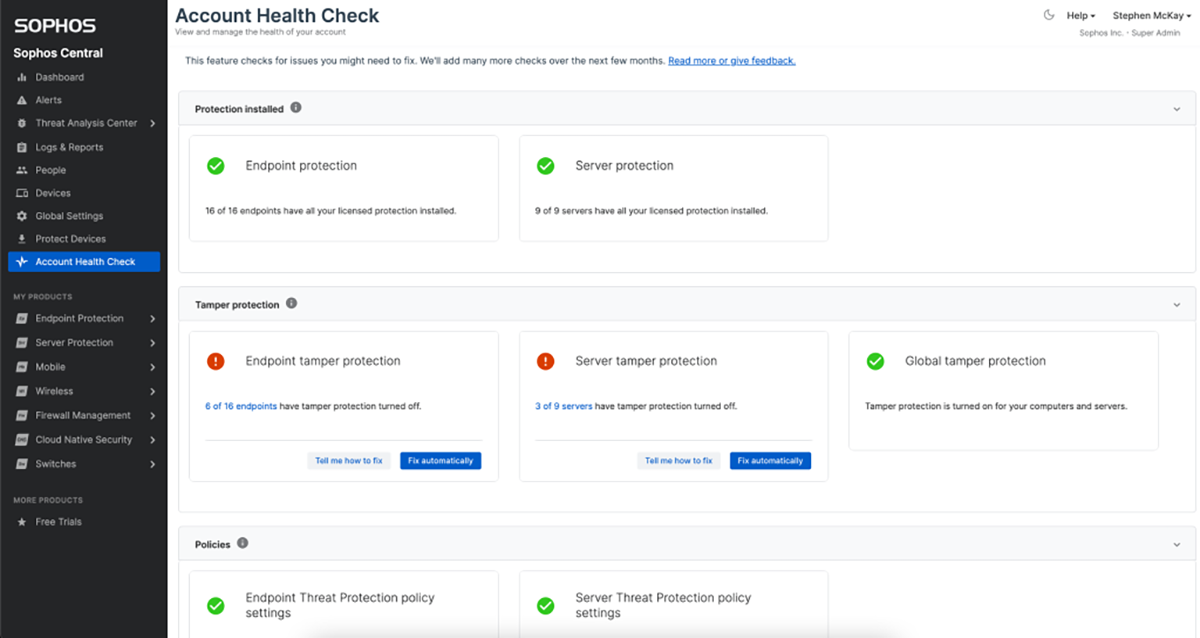Select the Alerts icon in the sidebar
Image resolution: width=1200 pixels, height=638 pixels.
pos(21,100)
